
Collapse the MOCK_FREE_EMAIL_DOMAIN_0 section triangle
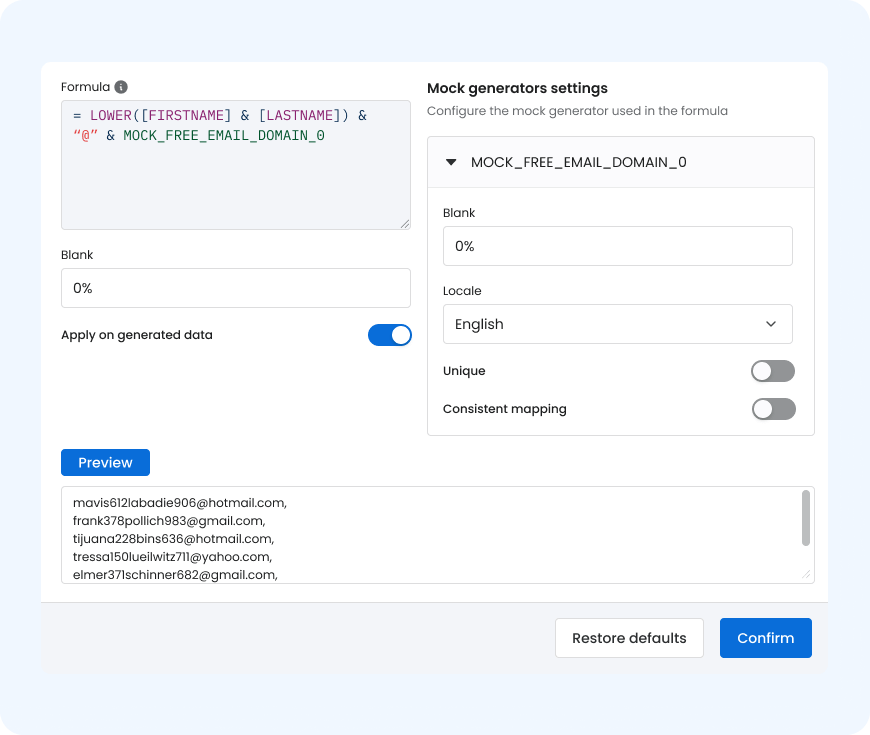451,162
